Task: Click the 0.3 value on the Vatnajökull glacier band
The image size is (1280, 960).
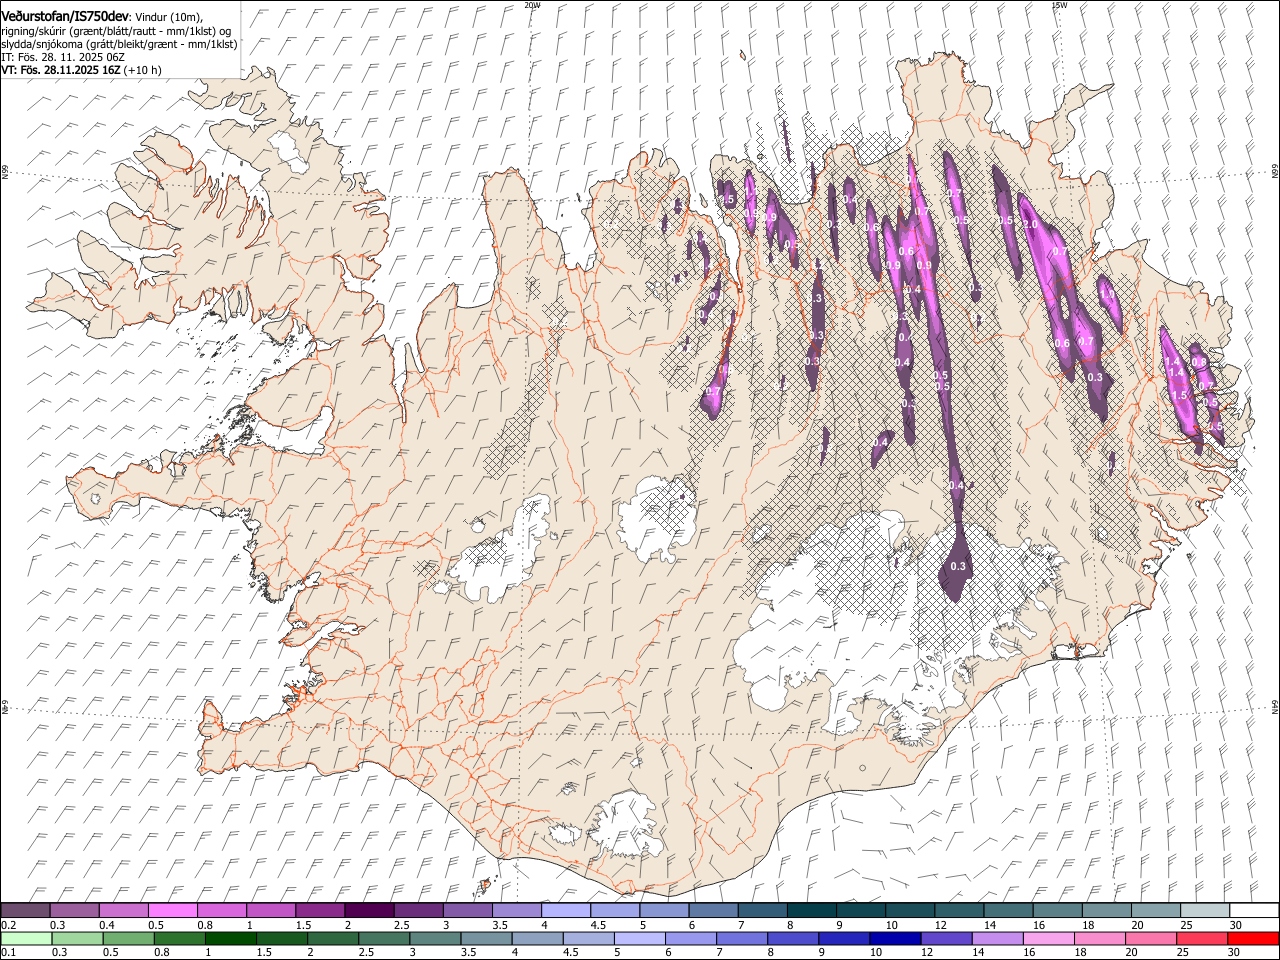Action: (958, 566)
